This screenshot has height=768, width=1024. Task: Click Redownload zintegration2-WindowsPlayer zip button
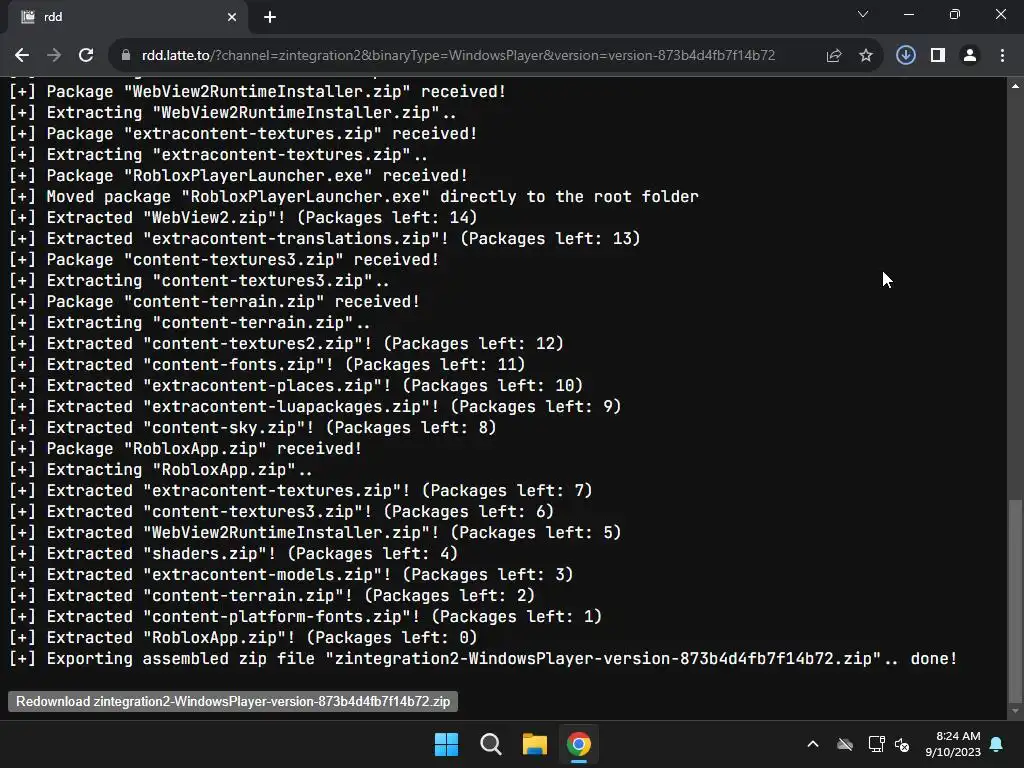pyautogui.click(x=233, y=701)
